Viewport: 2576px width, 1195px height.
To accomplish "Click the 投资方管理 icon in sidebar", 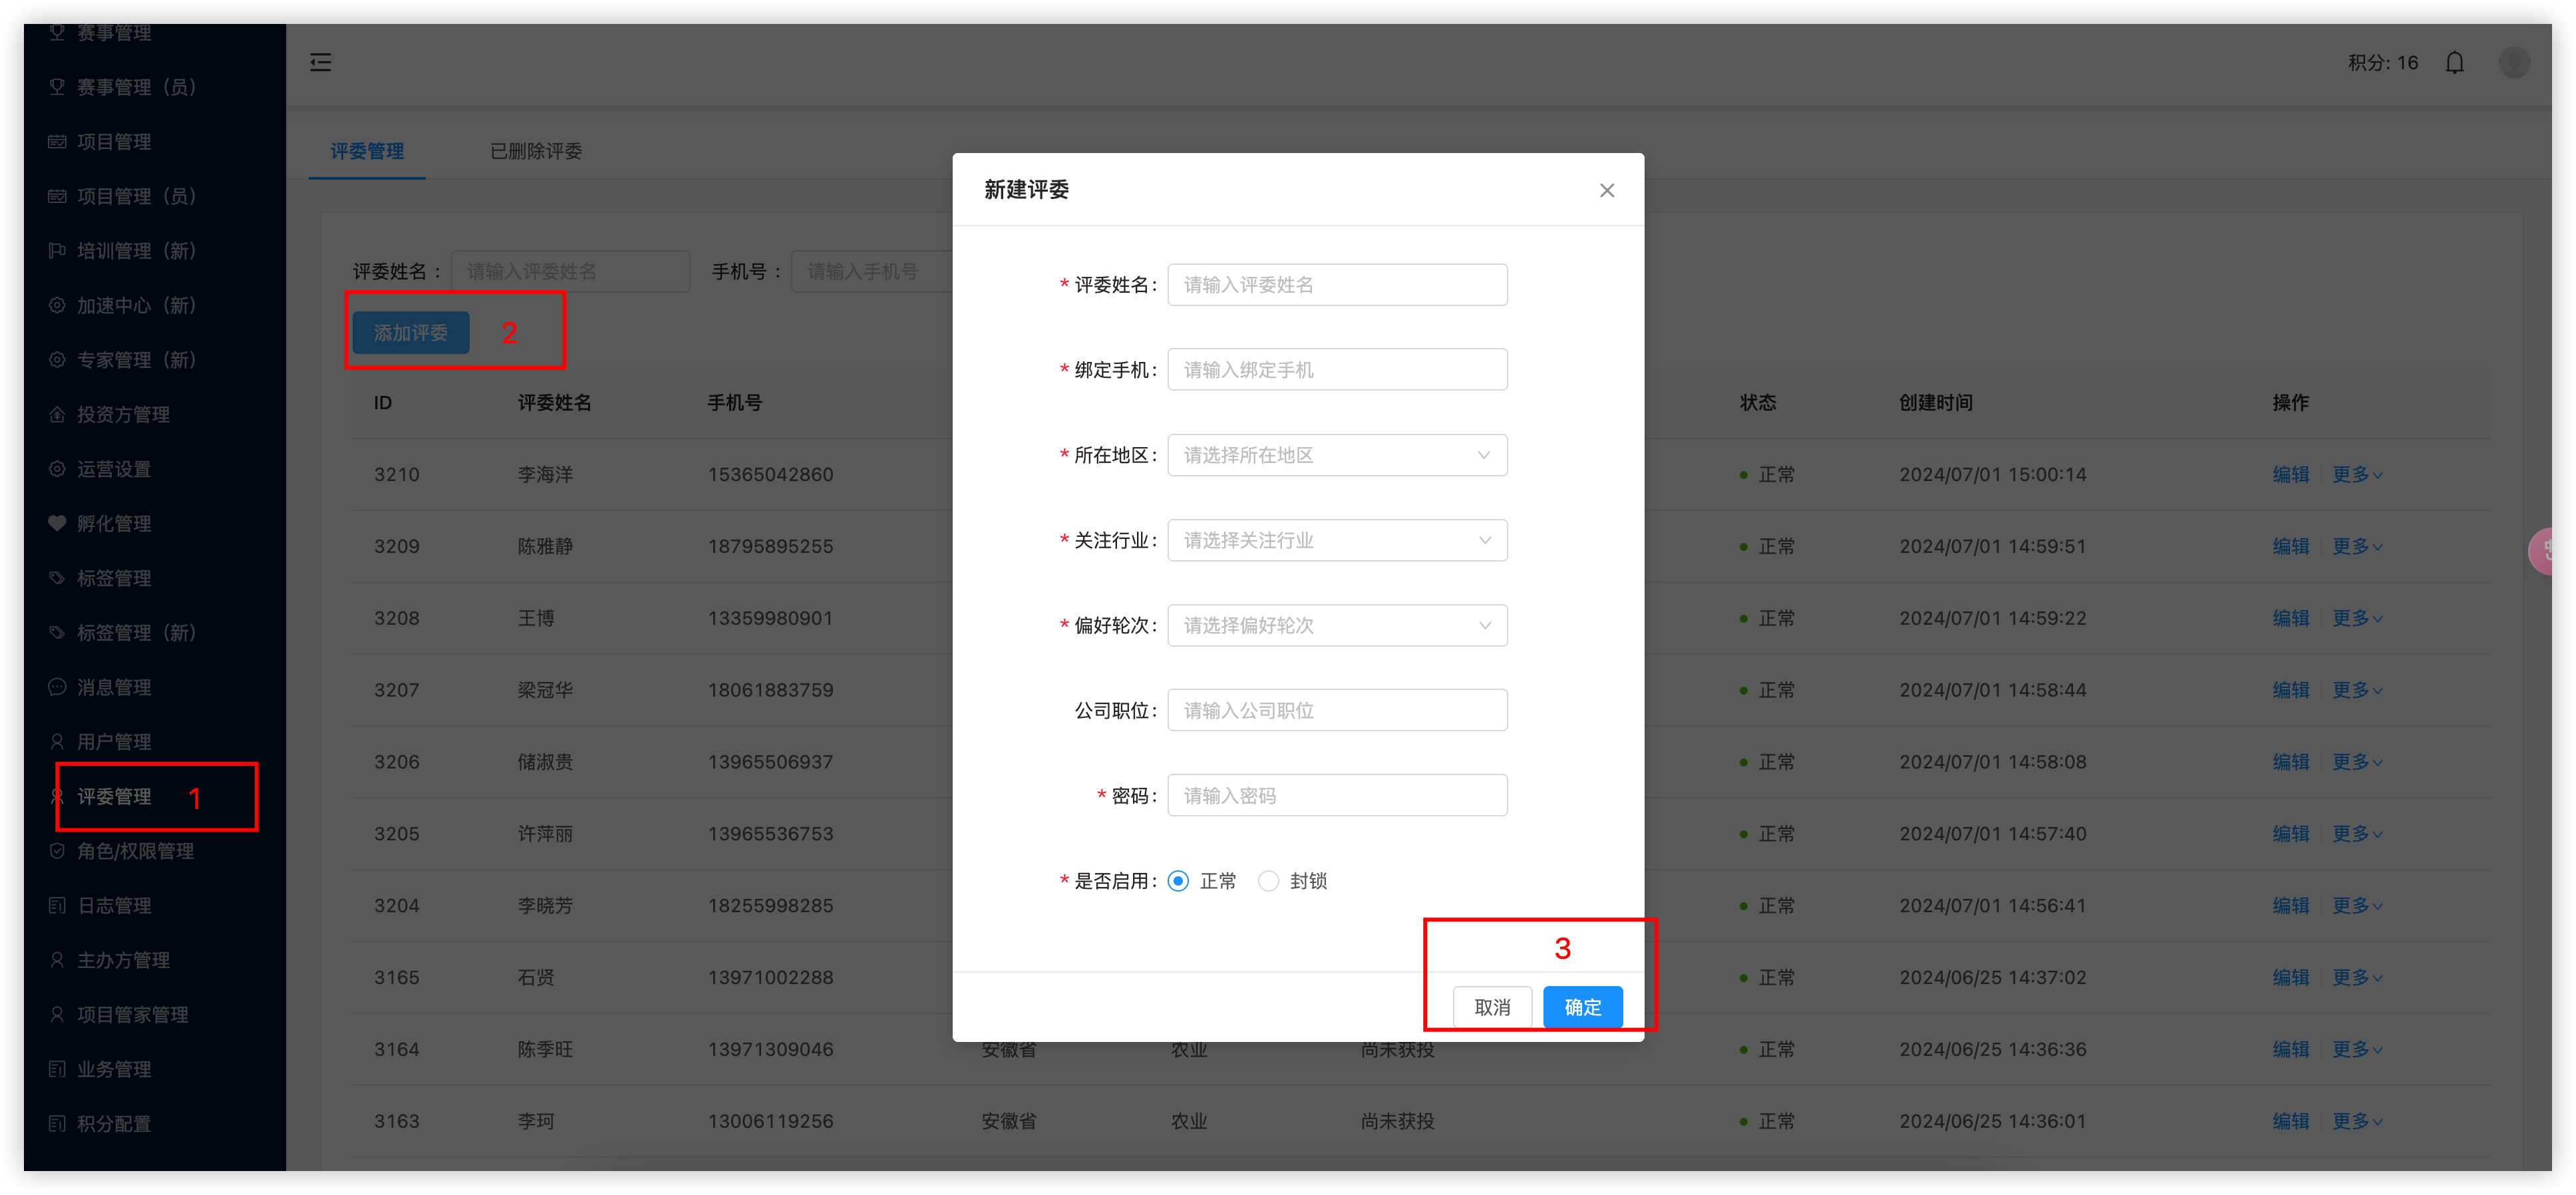I will tap(57, 414).
